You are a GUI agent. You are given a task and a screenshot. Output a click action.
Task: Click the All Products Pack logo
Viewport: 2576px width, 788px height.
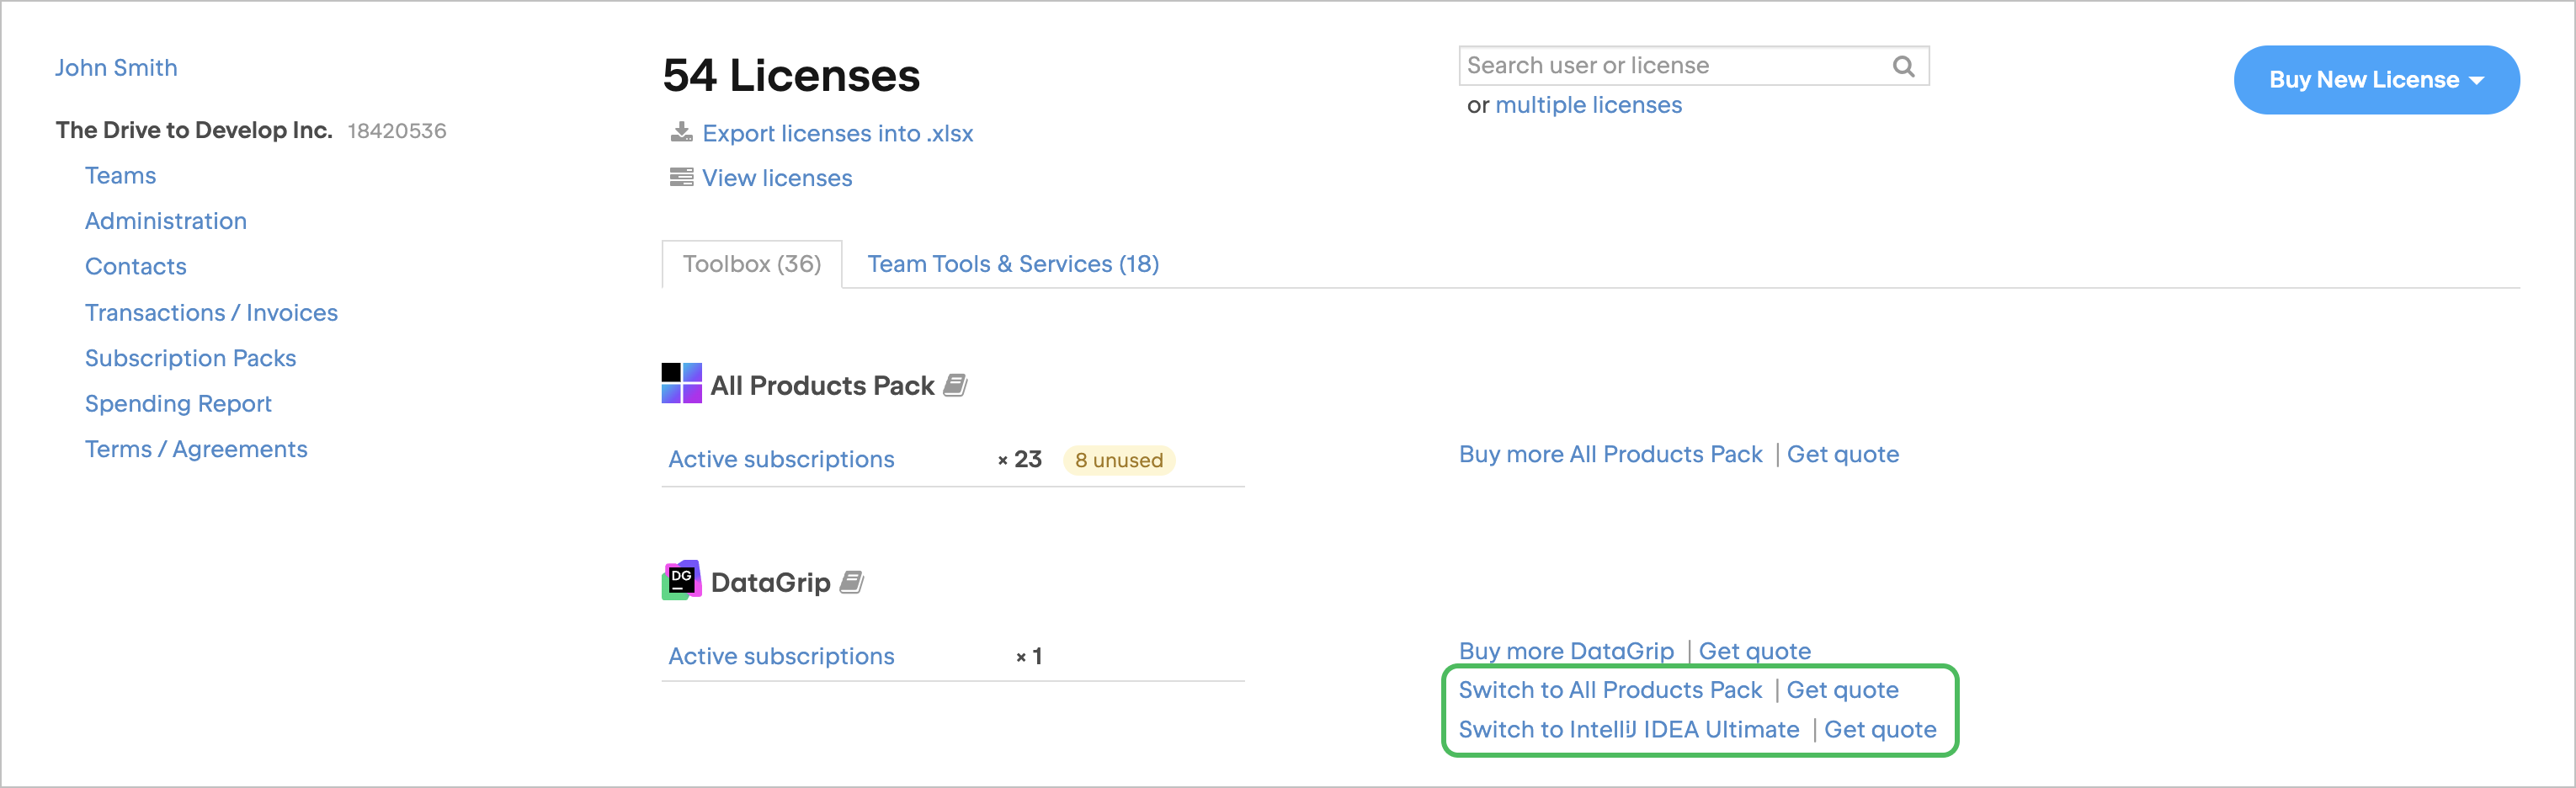coord(681,384)
